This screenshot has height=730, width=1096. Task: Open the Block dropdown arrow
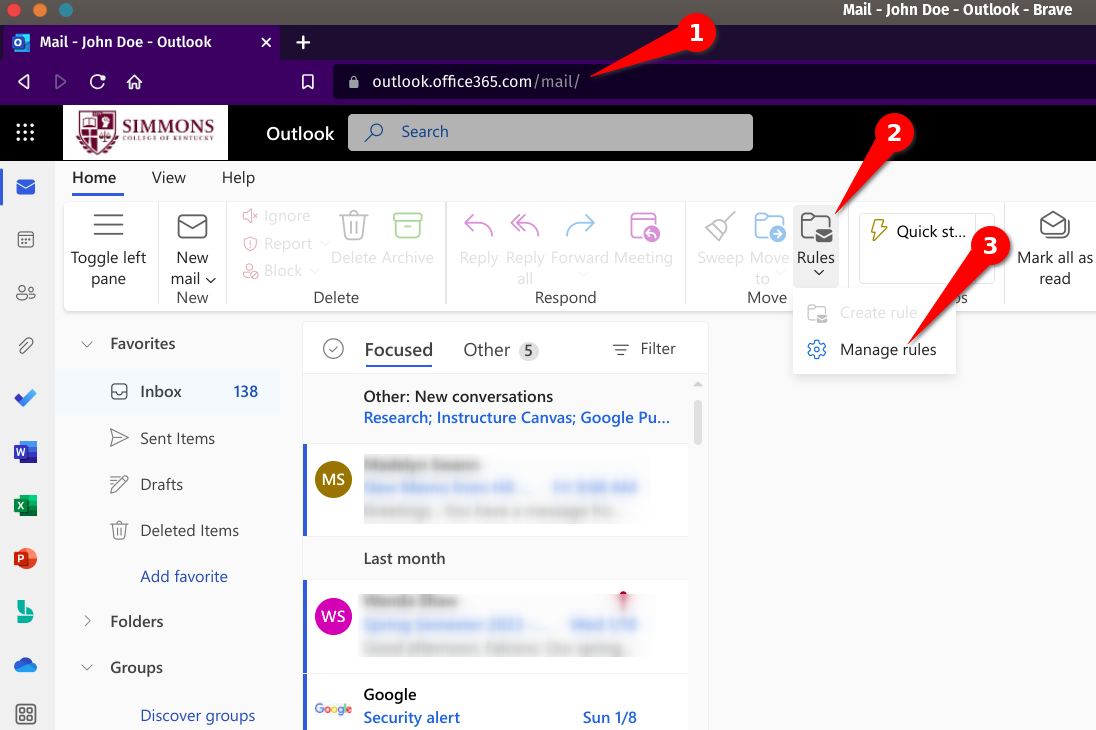315,271
